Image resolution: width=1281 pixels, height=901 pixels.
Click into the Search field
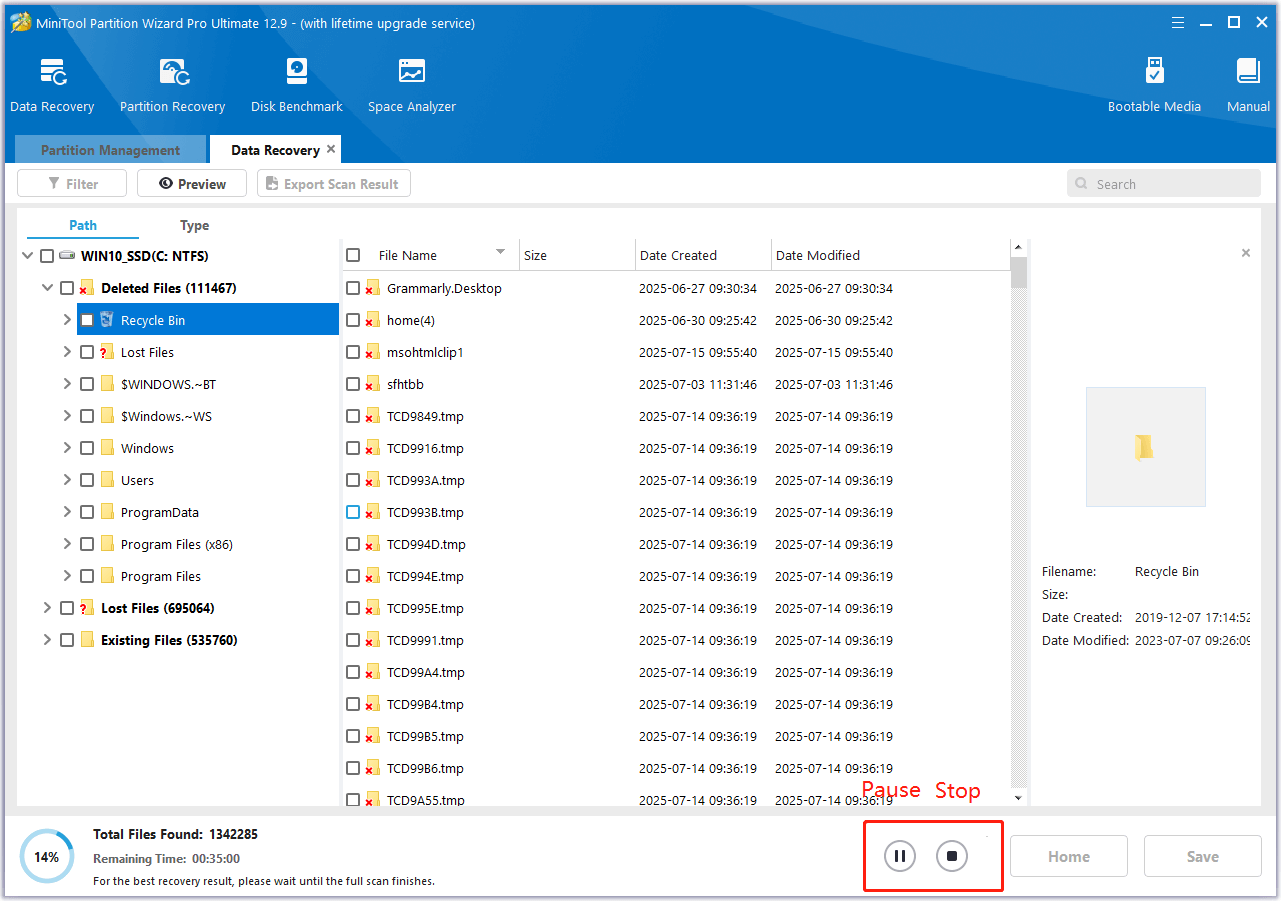(x=1164, y=184)
